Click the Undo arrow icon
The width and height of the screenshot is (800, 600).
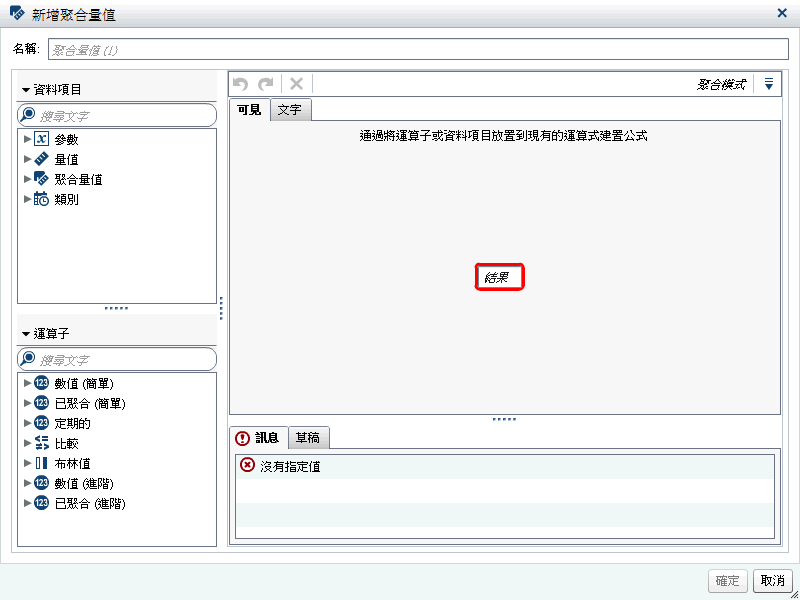pos(241,83)
